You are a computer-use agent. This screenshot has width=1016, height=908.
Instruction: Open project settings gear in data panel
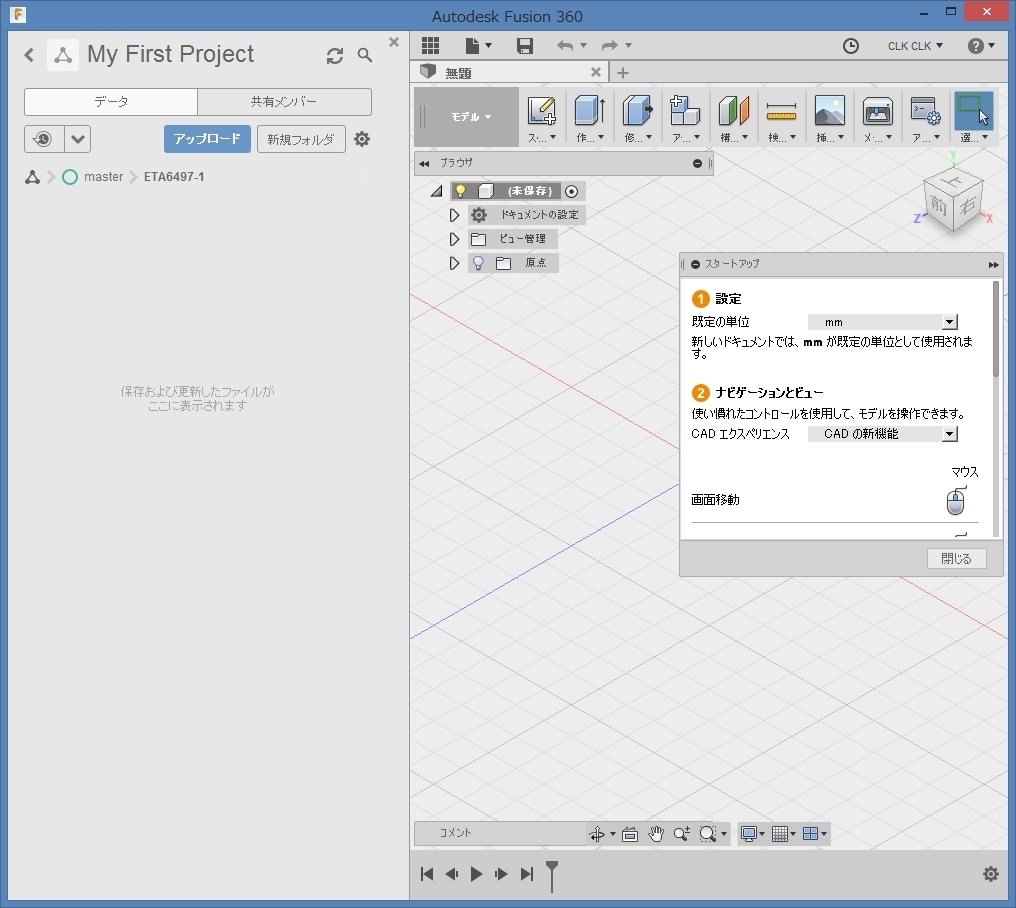click(362, 139)
